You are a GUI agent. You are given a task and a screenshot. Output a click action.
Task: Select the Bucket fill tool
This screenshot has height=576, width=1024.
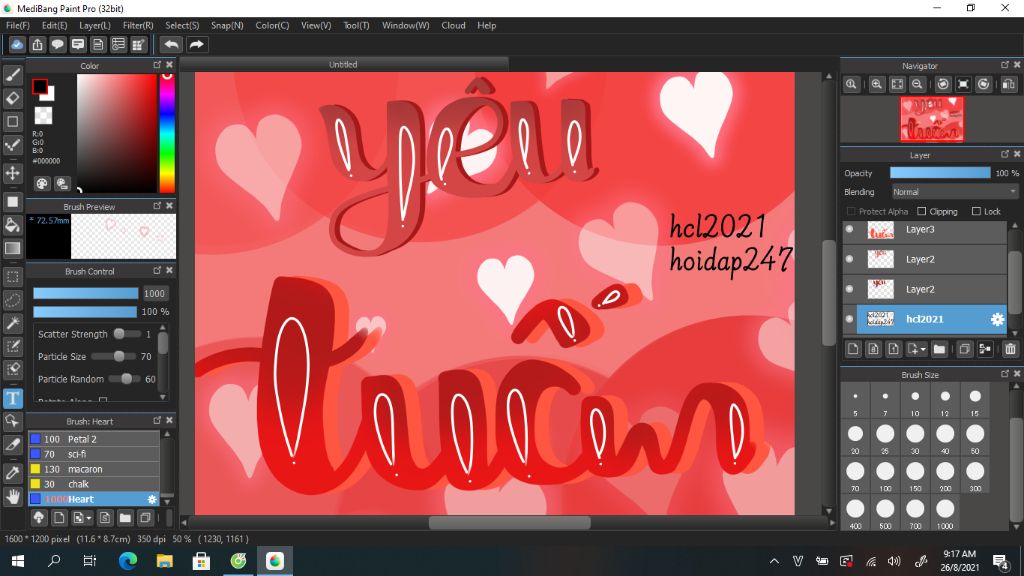coord(12,225)
